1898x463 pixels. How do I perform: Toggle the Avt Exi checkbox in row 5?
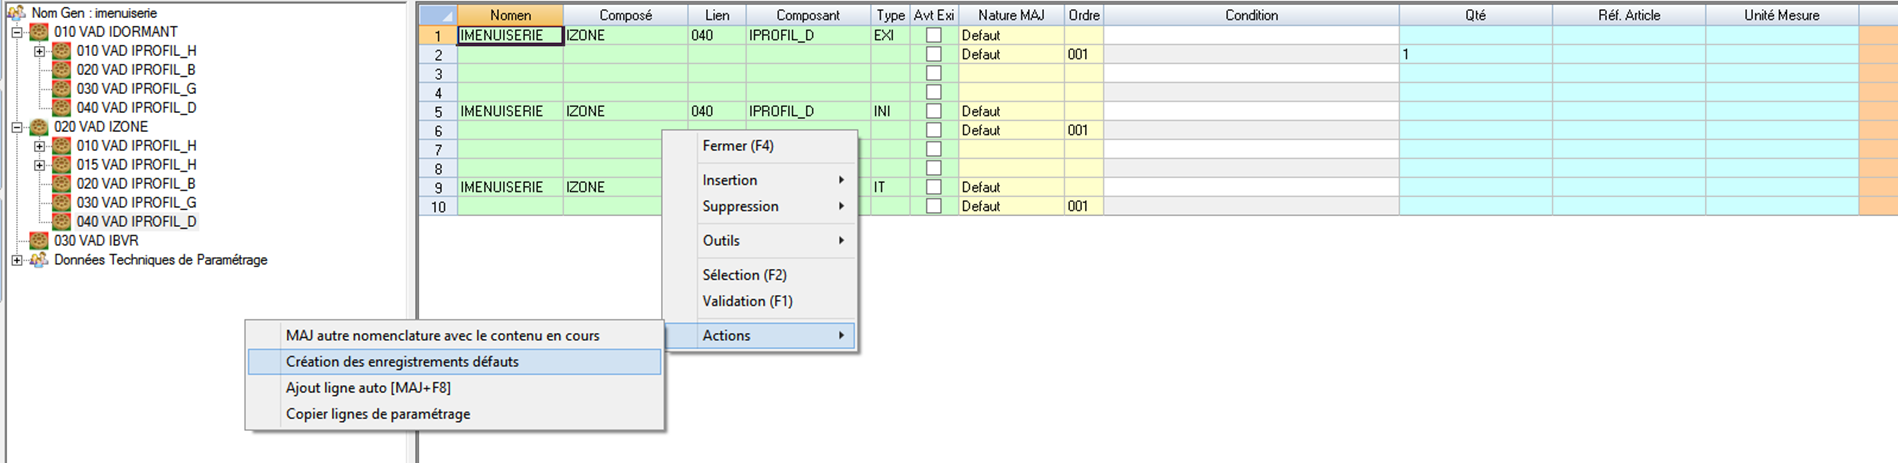coord(933,111)
